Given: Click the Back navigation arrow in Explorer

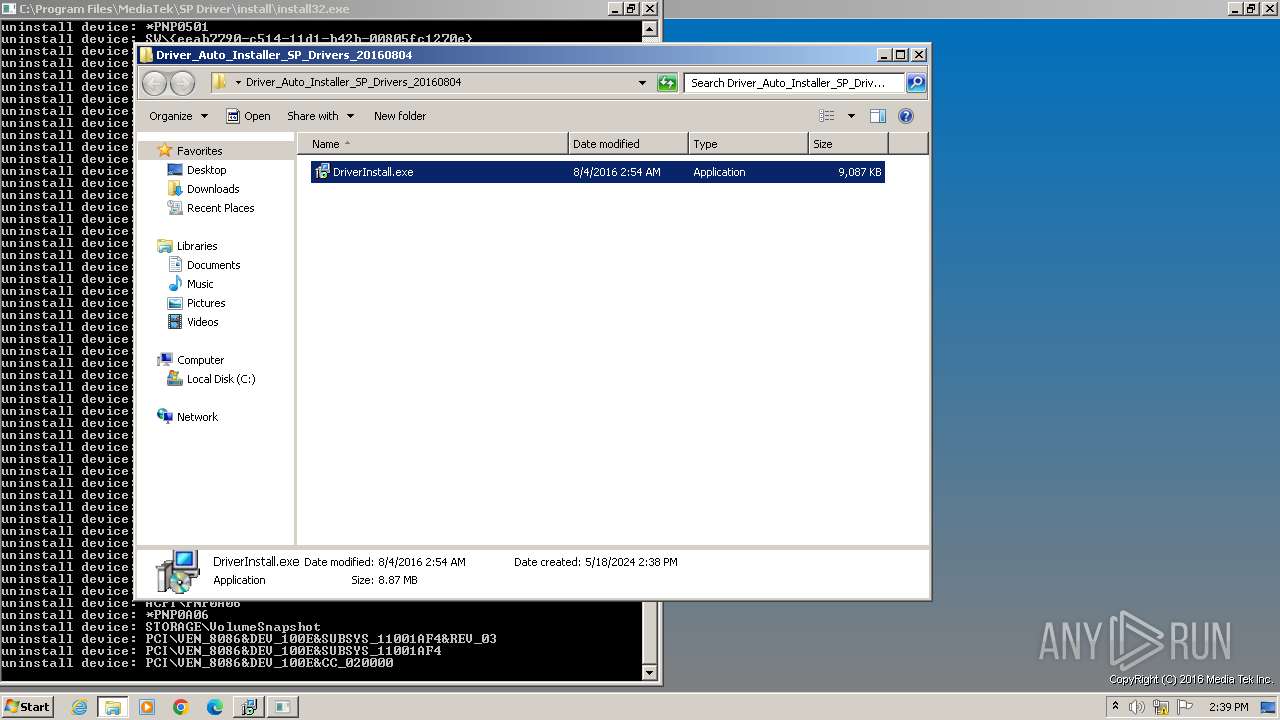Looking at the screenshot, I should point(154,83).
